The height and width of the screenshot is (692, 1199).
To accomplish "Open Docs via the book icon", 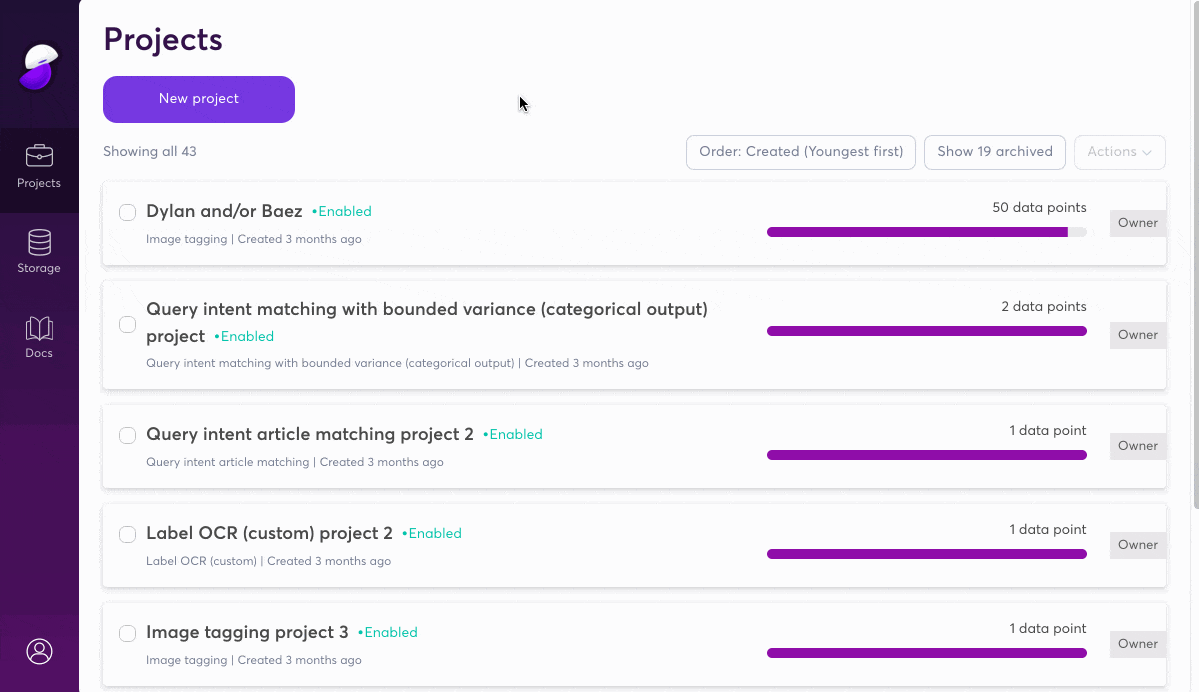I will [39, 329].
